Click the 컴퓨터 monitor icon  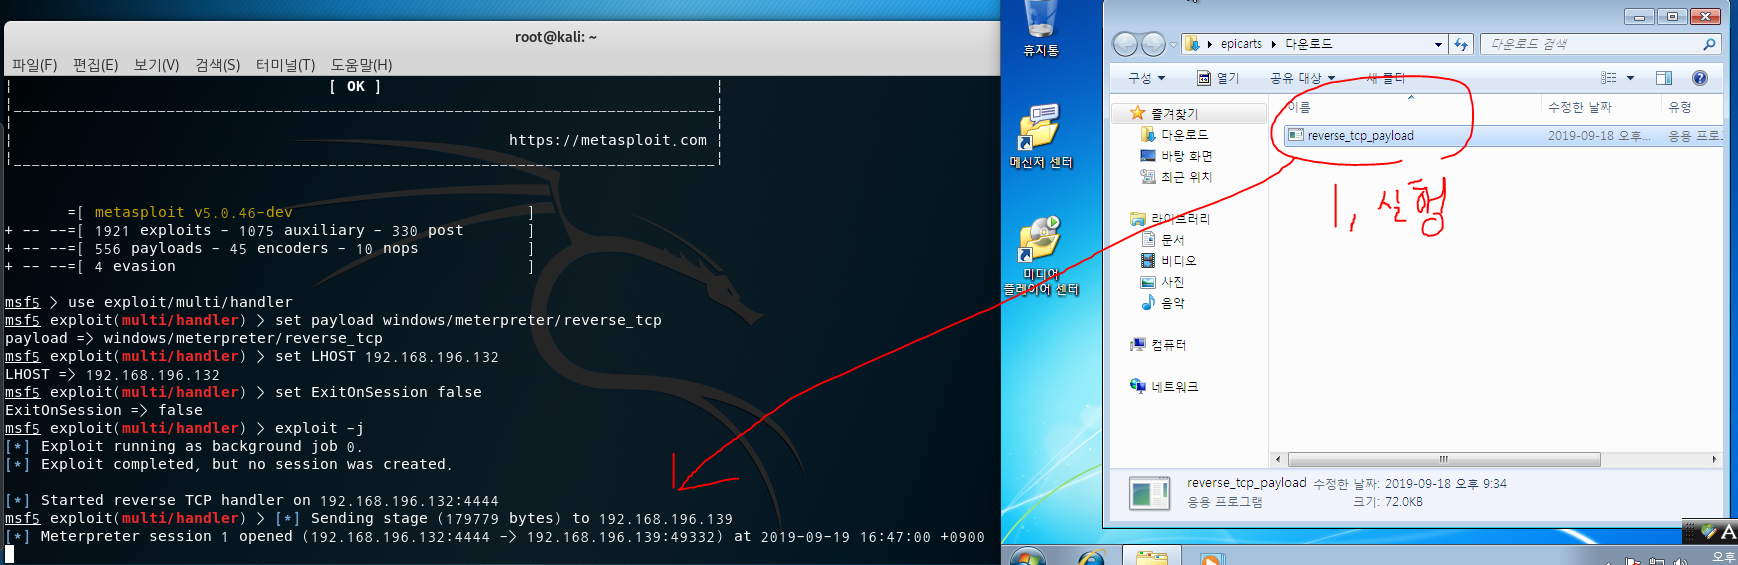coord(1137,345)
